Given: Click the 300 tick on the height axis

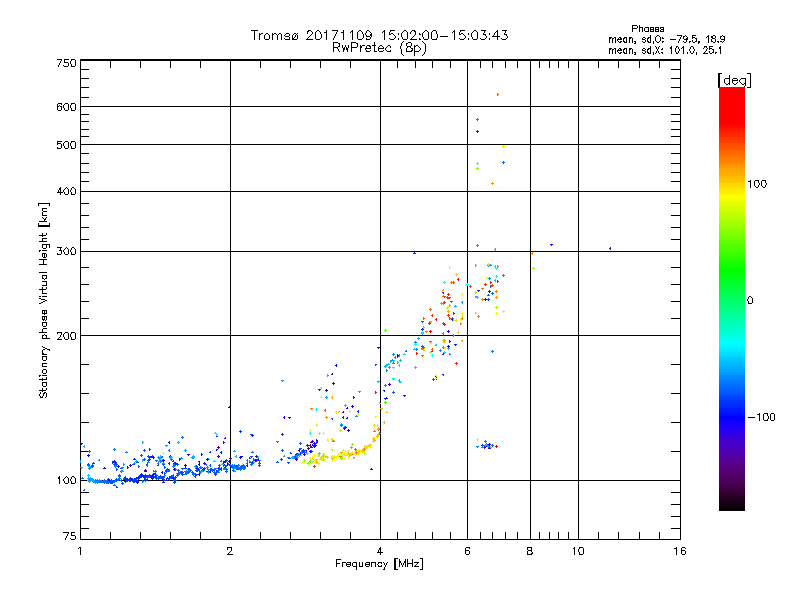Looking at the screenshot, I should pyautogui.click(x=66, y=251).
